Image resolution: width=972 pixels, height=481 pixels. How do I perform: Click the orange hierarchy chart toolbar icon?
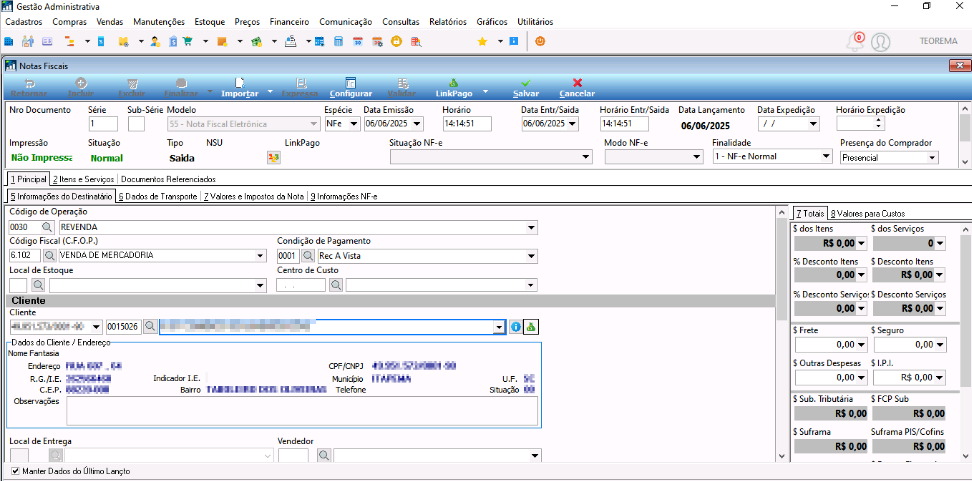click(69, 42)
